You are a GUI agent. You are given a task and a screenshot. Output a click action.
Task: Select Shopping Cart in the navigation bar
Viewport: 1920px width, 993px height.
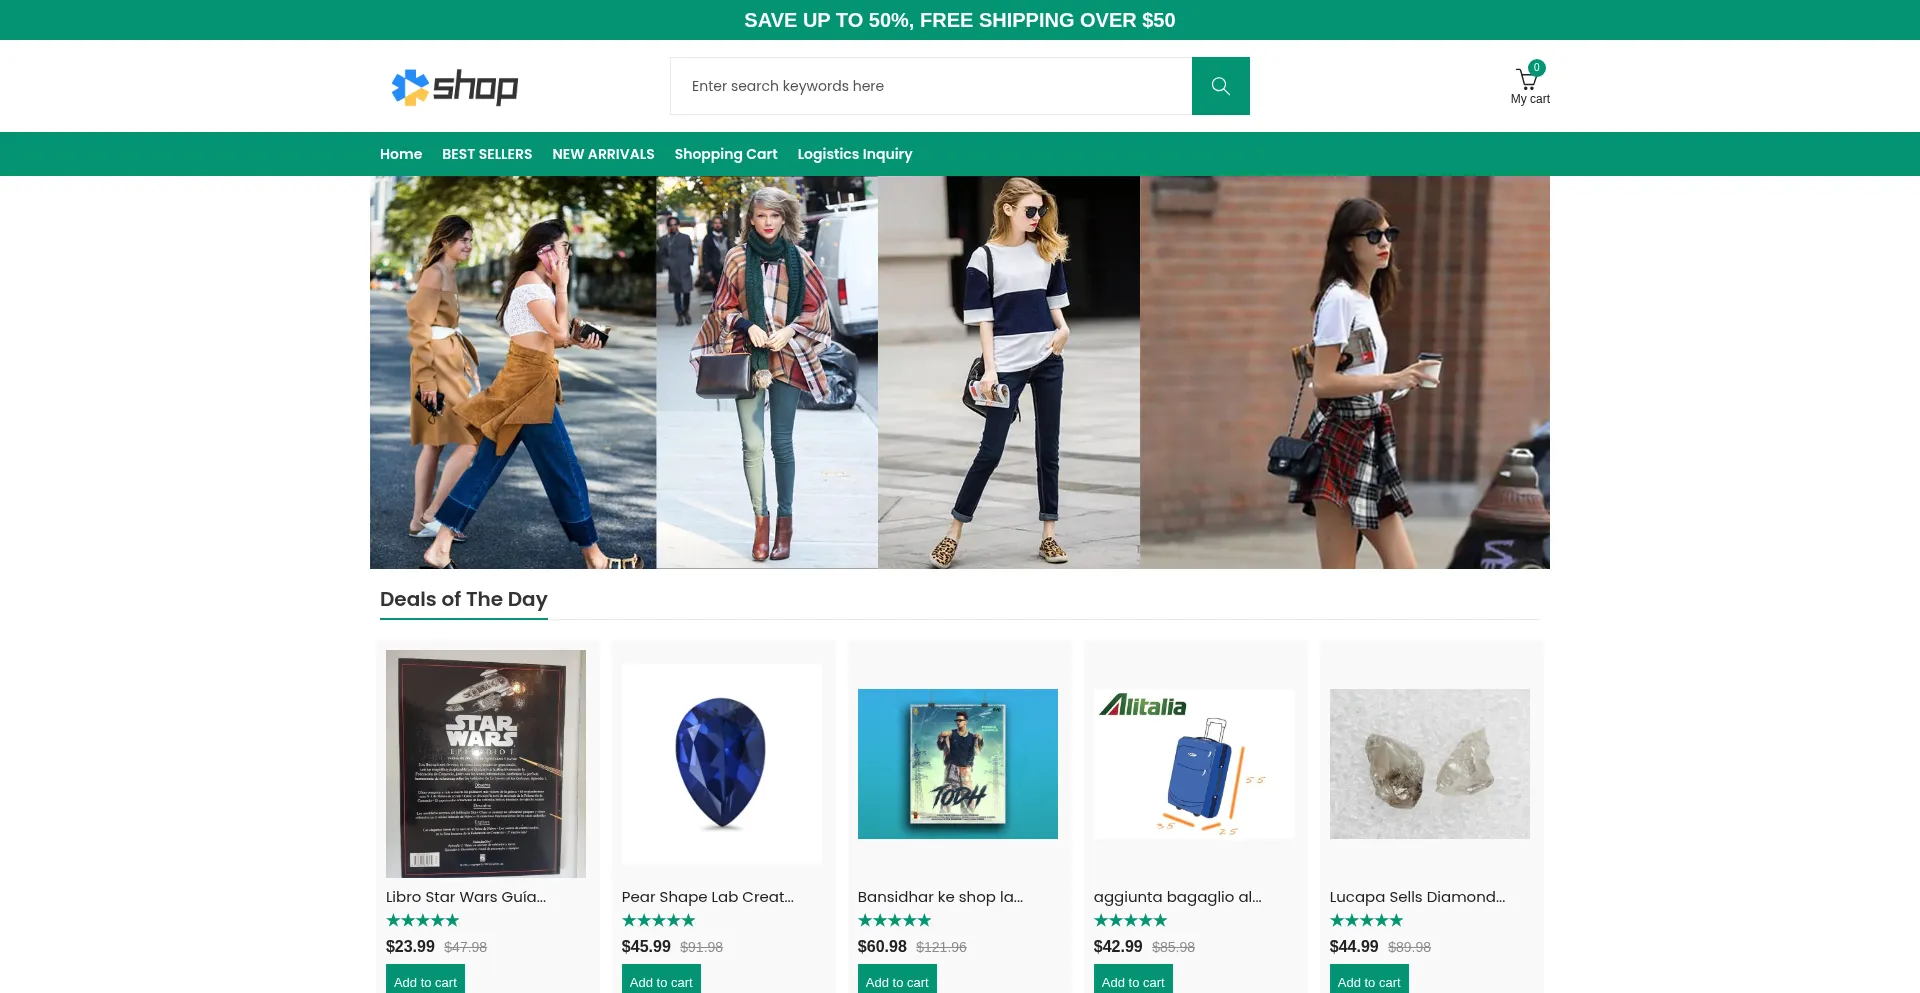pyautogui.click(x=725, y=154)
